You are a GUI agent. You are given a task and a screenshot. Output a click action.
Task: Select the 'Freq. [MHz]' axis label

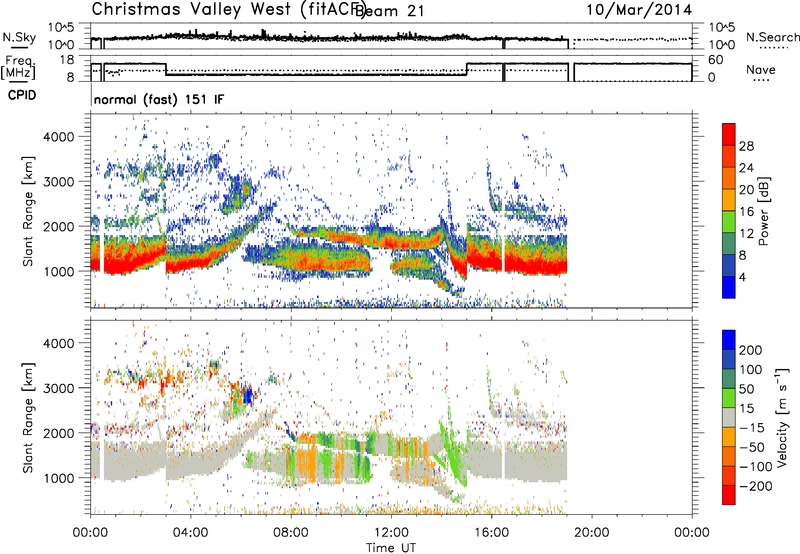point(18,67)
